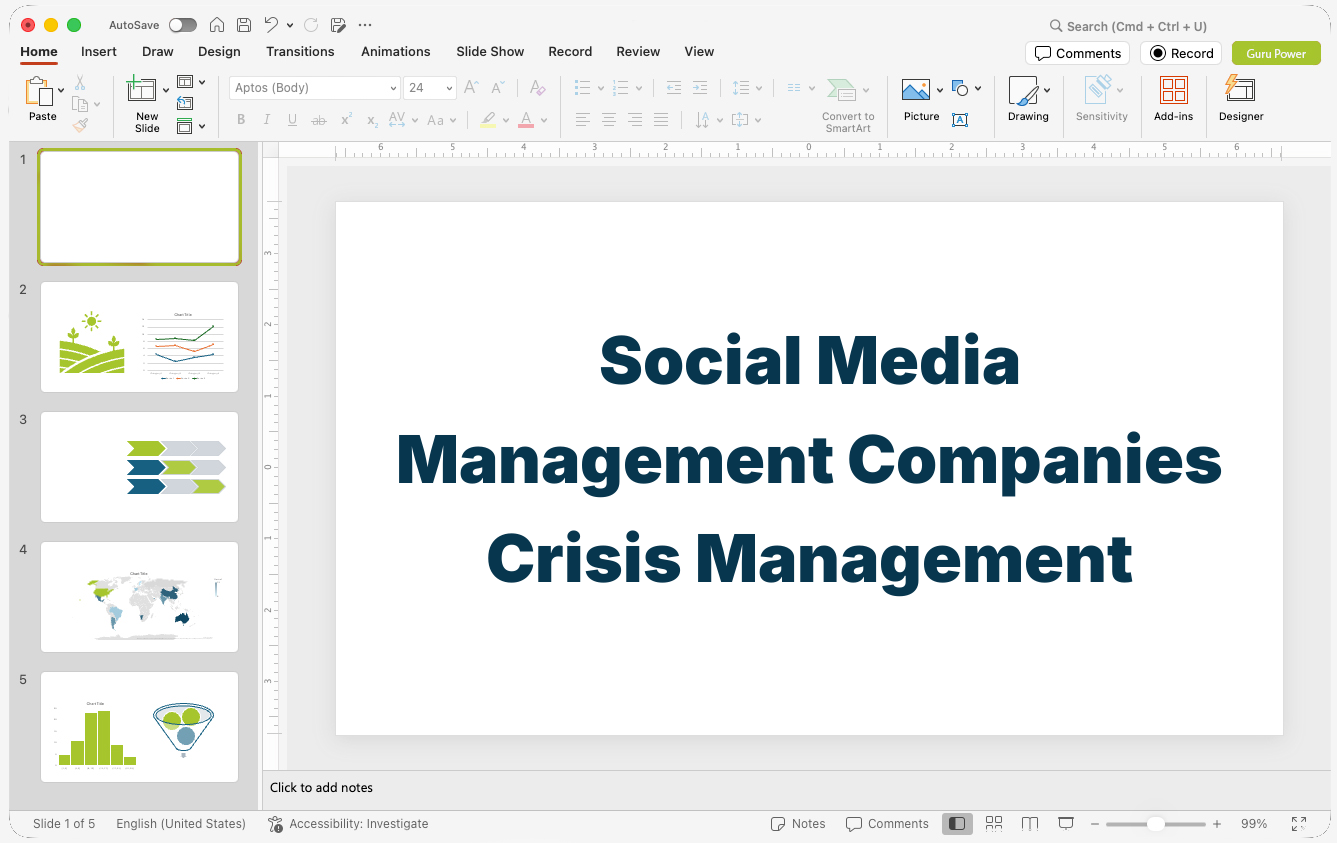Switch to Slide Sorter view

994,823
